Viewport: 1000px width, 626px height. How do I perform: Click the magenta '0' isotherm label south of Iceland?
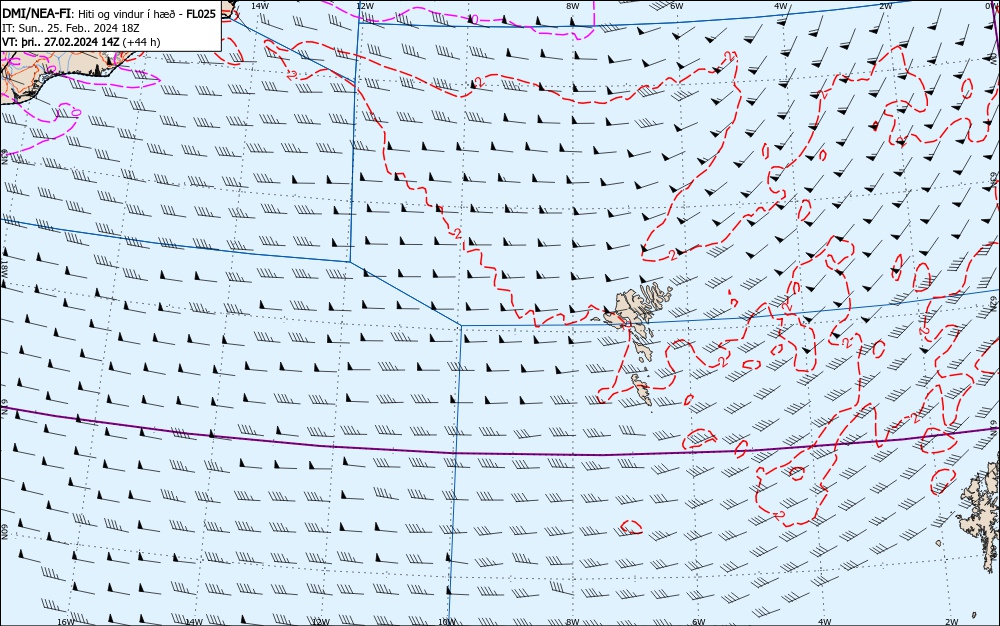[75, 112]
